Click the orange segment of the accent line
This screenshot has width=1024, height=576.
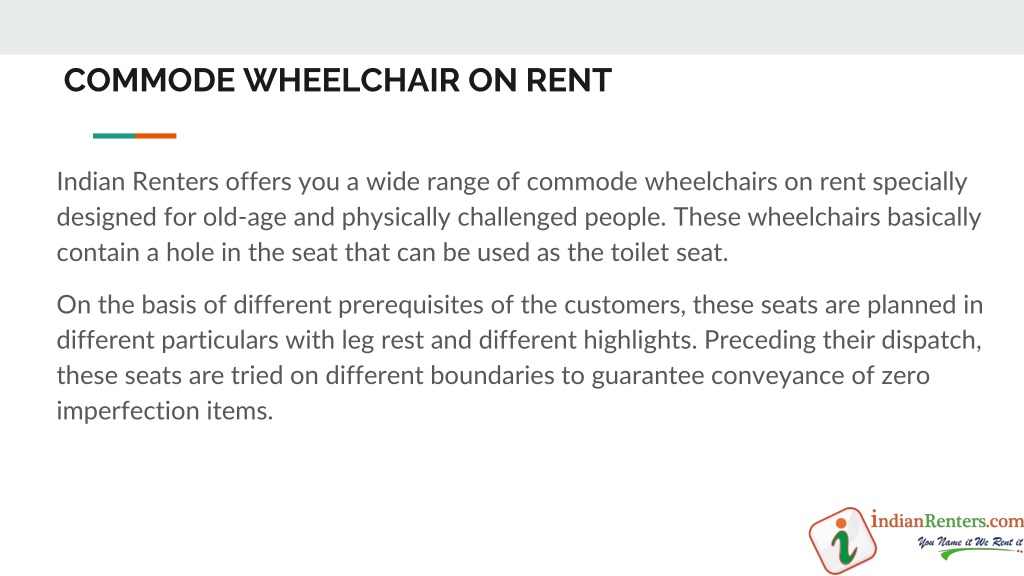click(155, 136)
